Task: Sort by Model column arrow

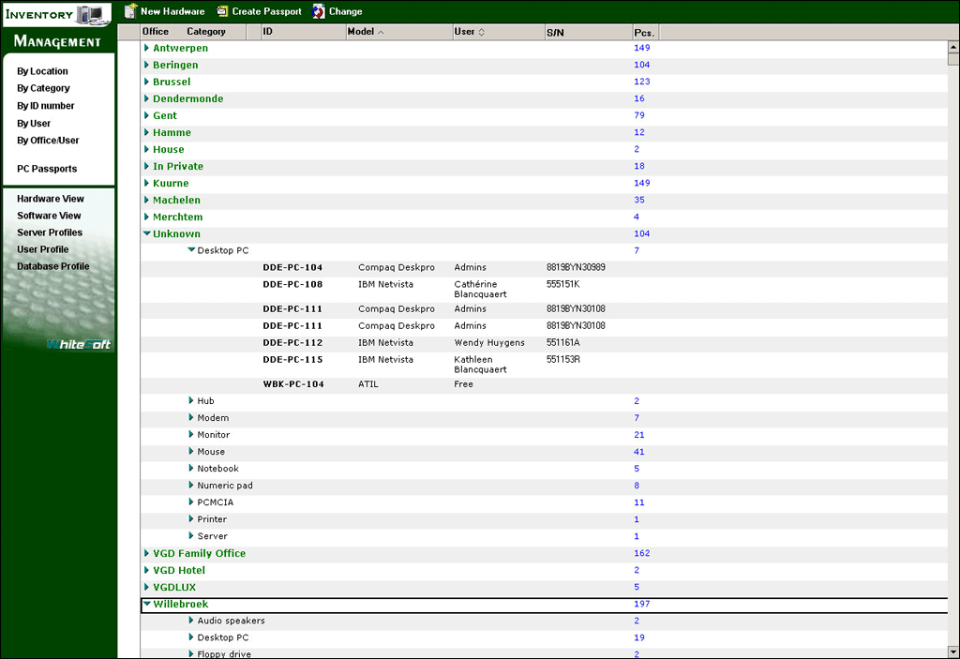Action: click(381, 32)
